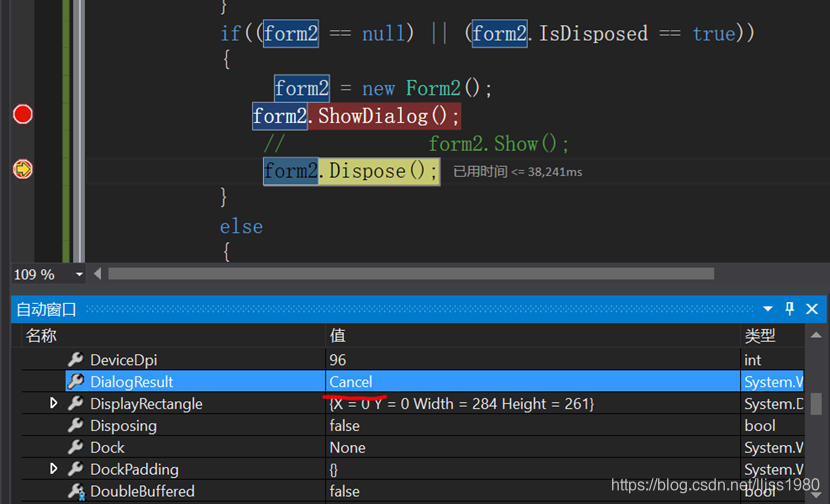Viewport: 830px width, 504px height.
Task: Click the false value of Disposing
Action: pos(345,426)
